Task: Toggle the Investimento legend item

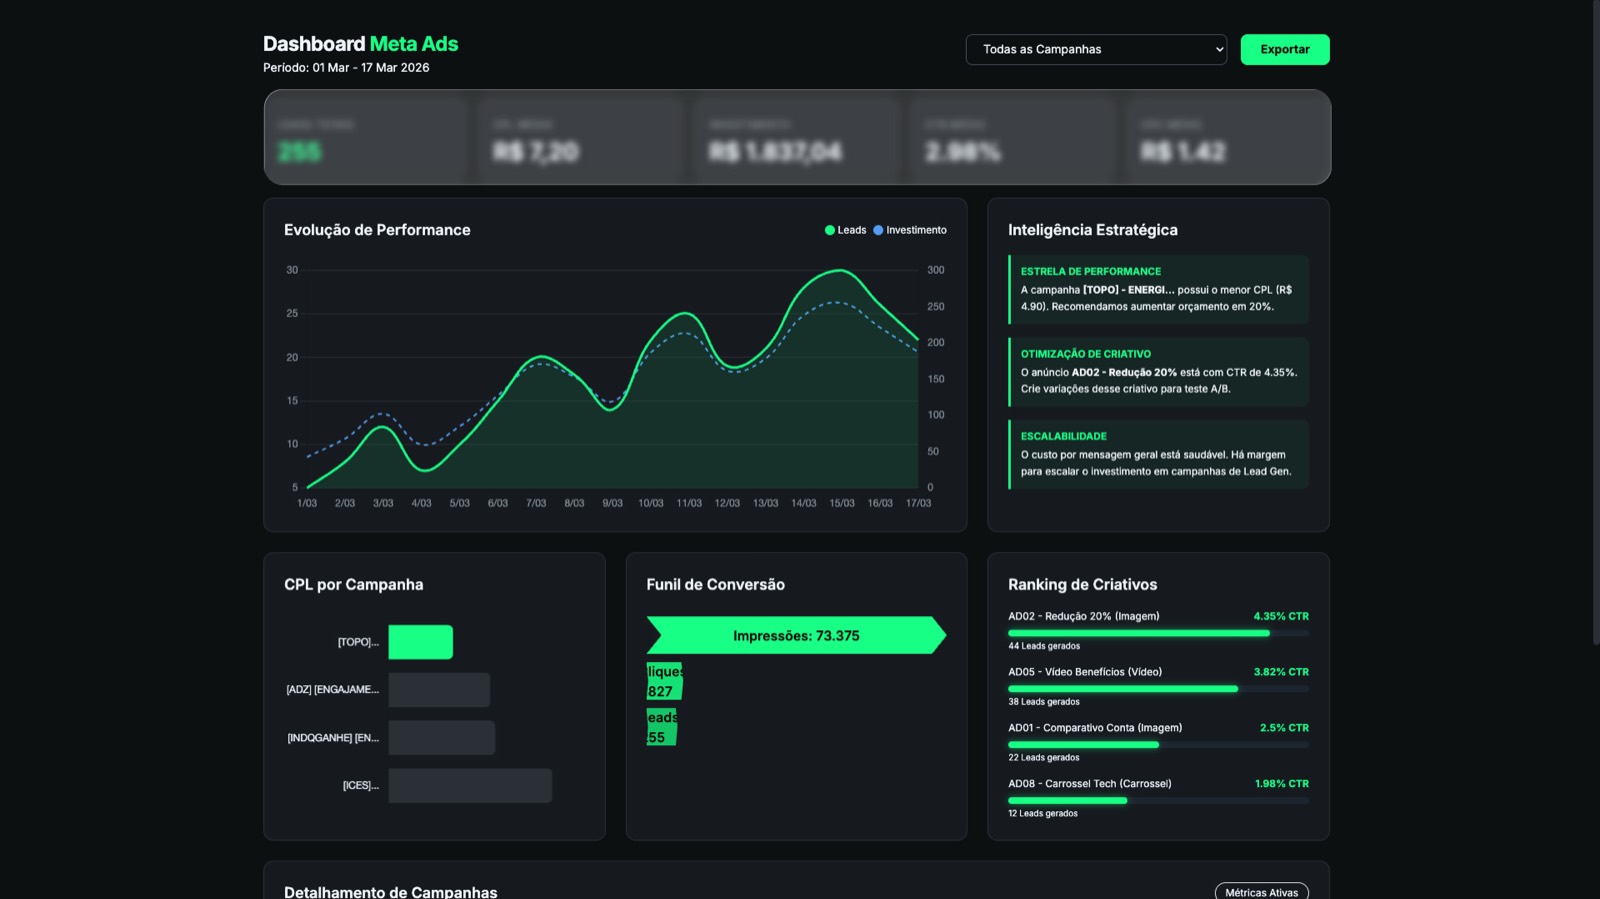Action: pos(910,230)
